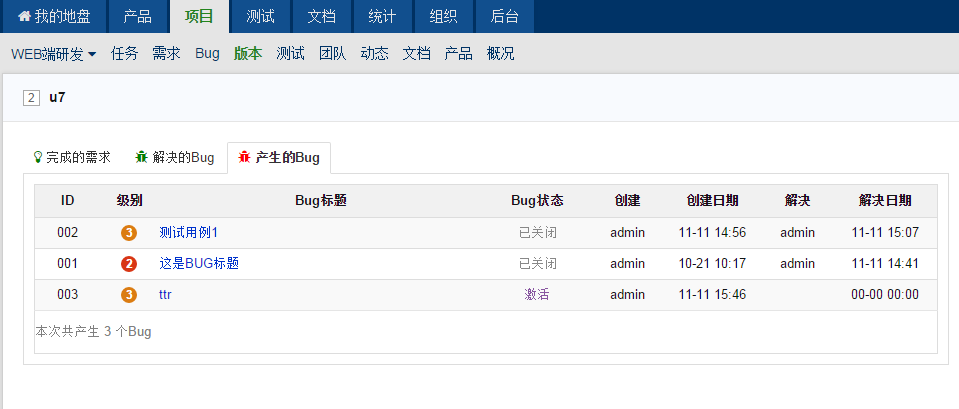Image resolution: width=959 pixels, height=409 pixels.
Task: Click severity 3 badge for bug 003
Action: coord(129,295)
